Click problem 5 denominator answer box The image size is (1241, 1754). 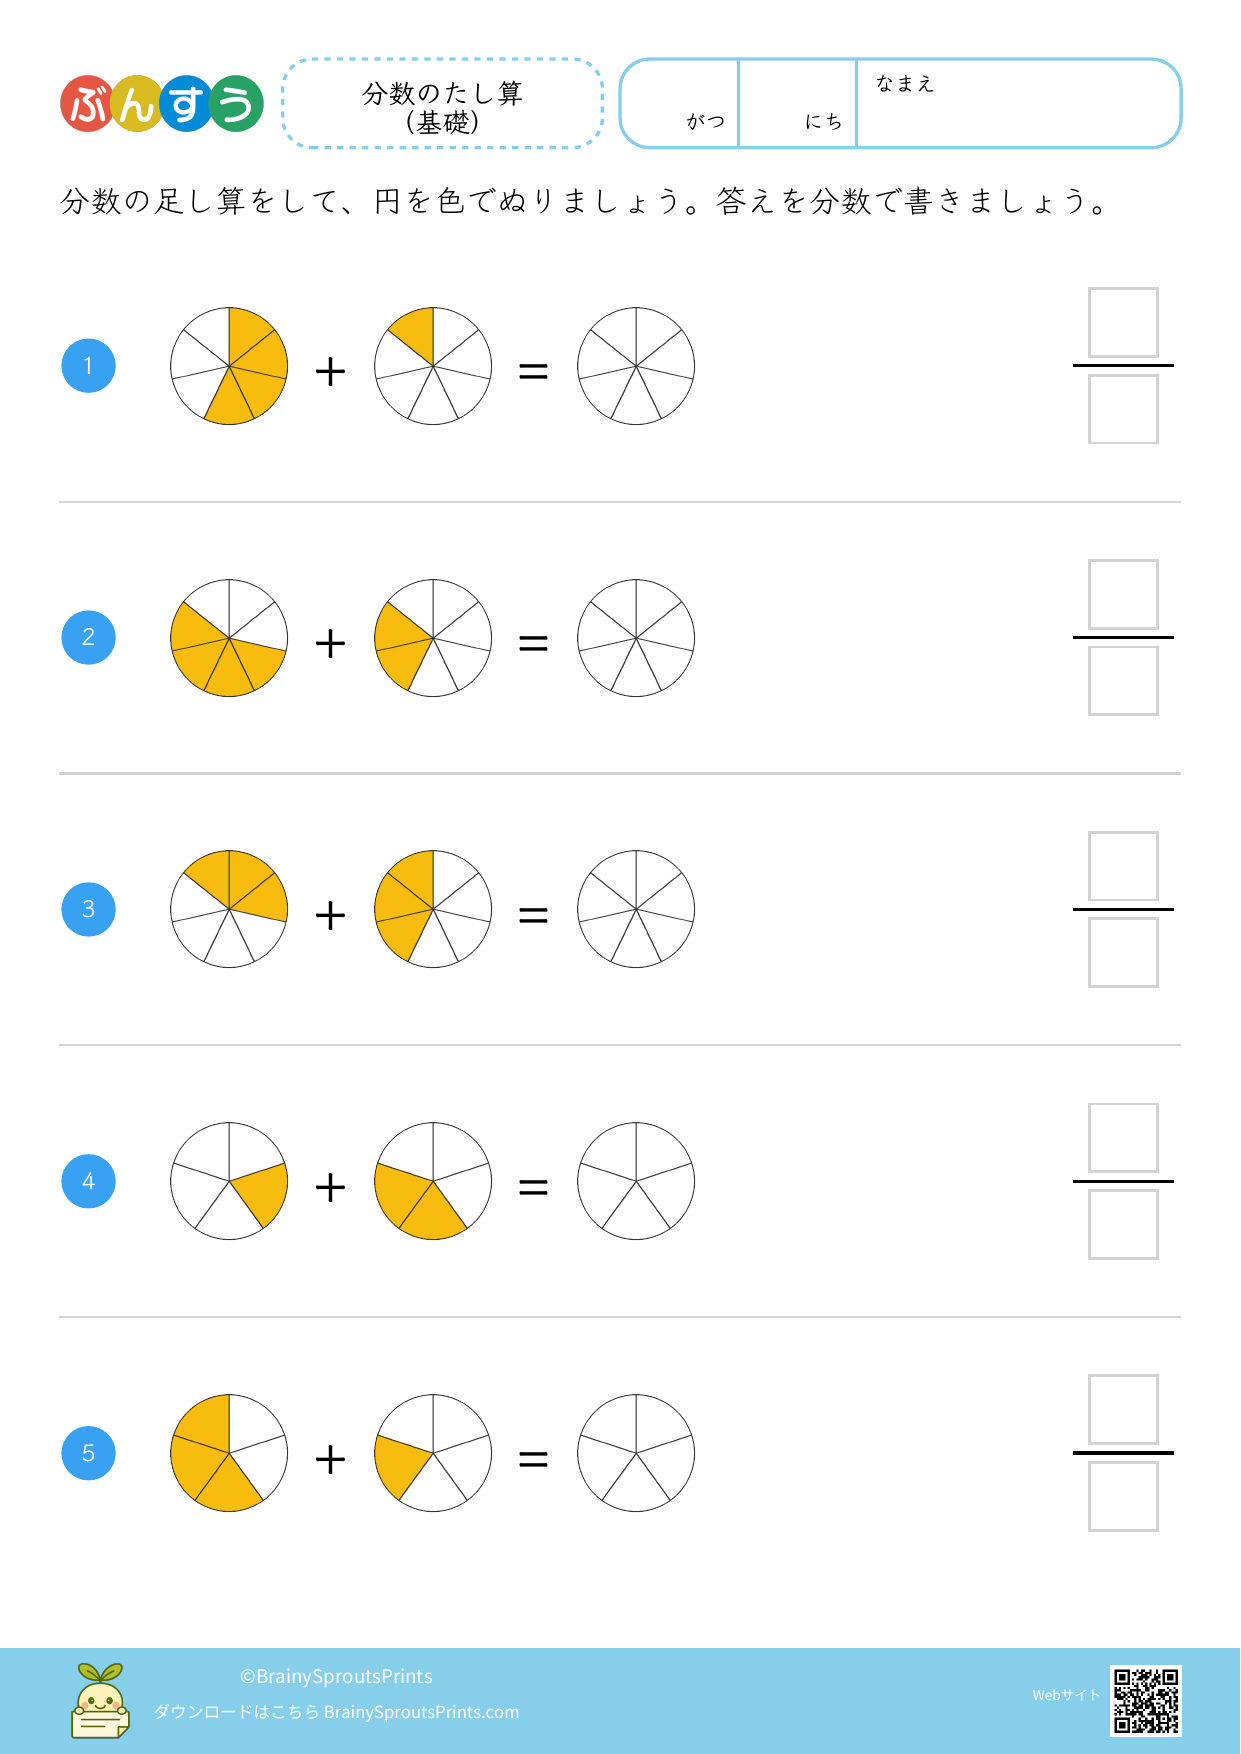pyautogui.click(x=1123, y=1497)
